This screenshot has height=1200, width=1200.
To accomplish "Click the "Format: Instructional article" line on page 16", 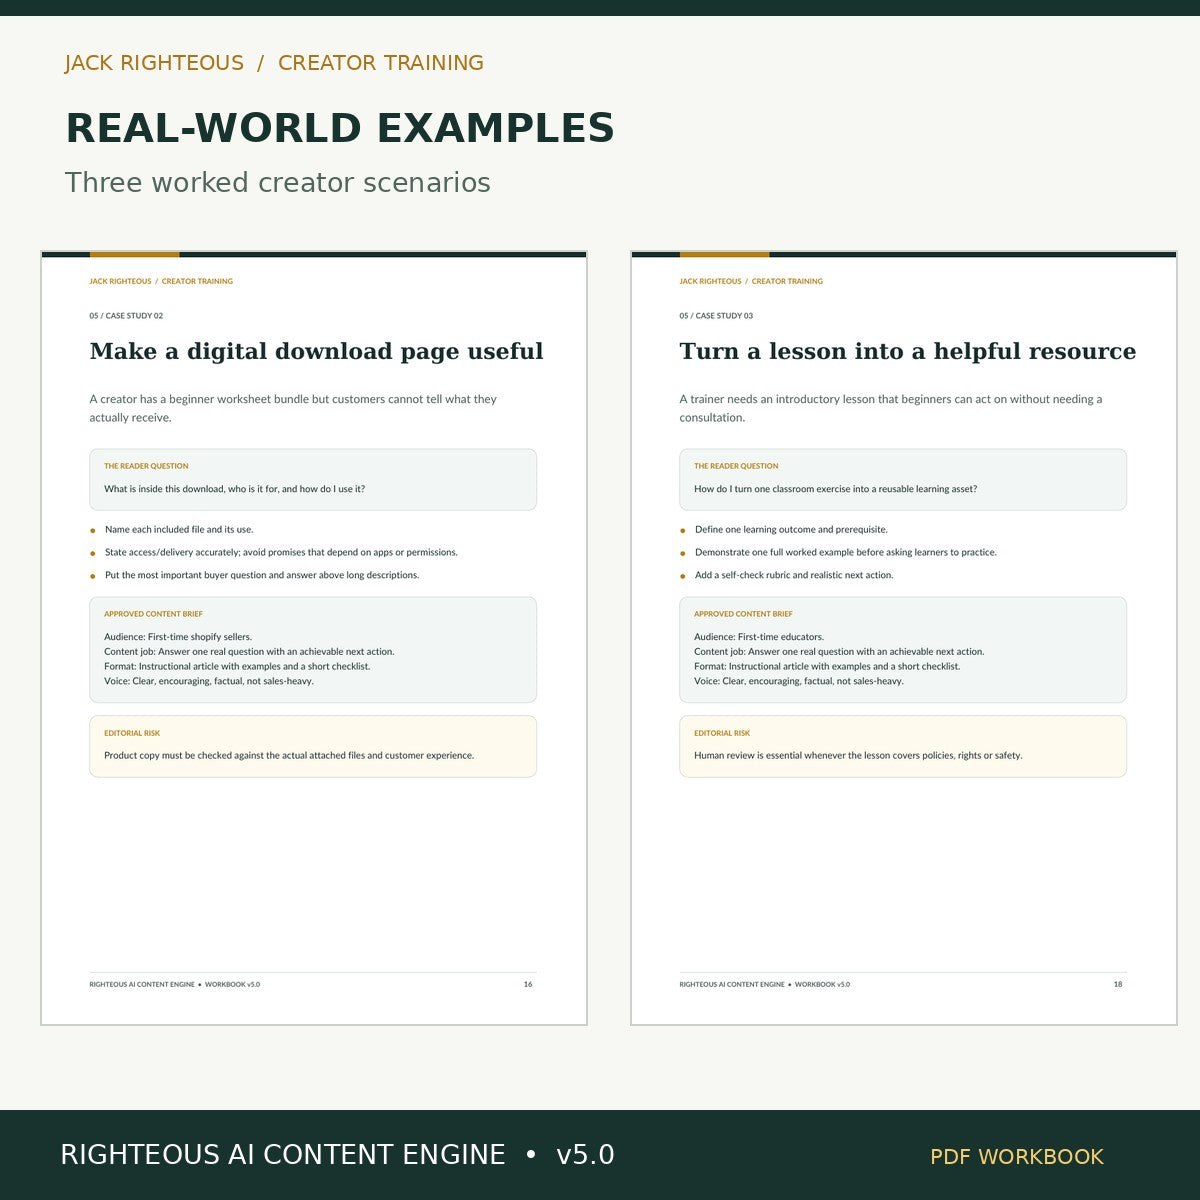I will pos(237,666).
